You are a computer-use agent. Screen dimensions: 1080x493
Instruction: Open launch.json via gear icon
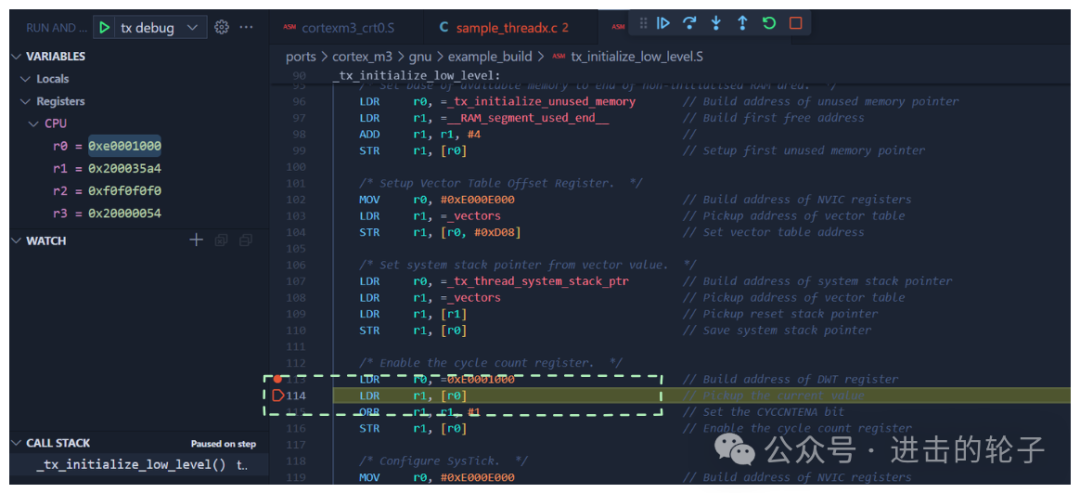[x=221, y=28]
